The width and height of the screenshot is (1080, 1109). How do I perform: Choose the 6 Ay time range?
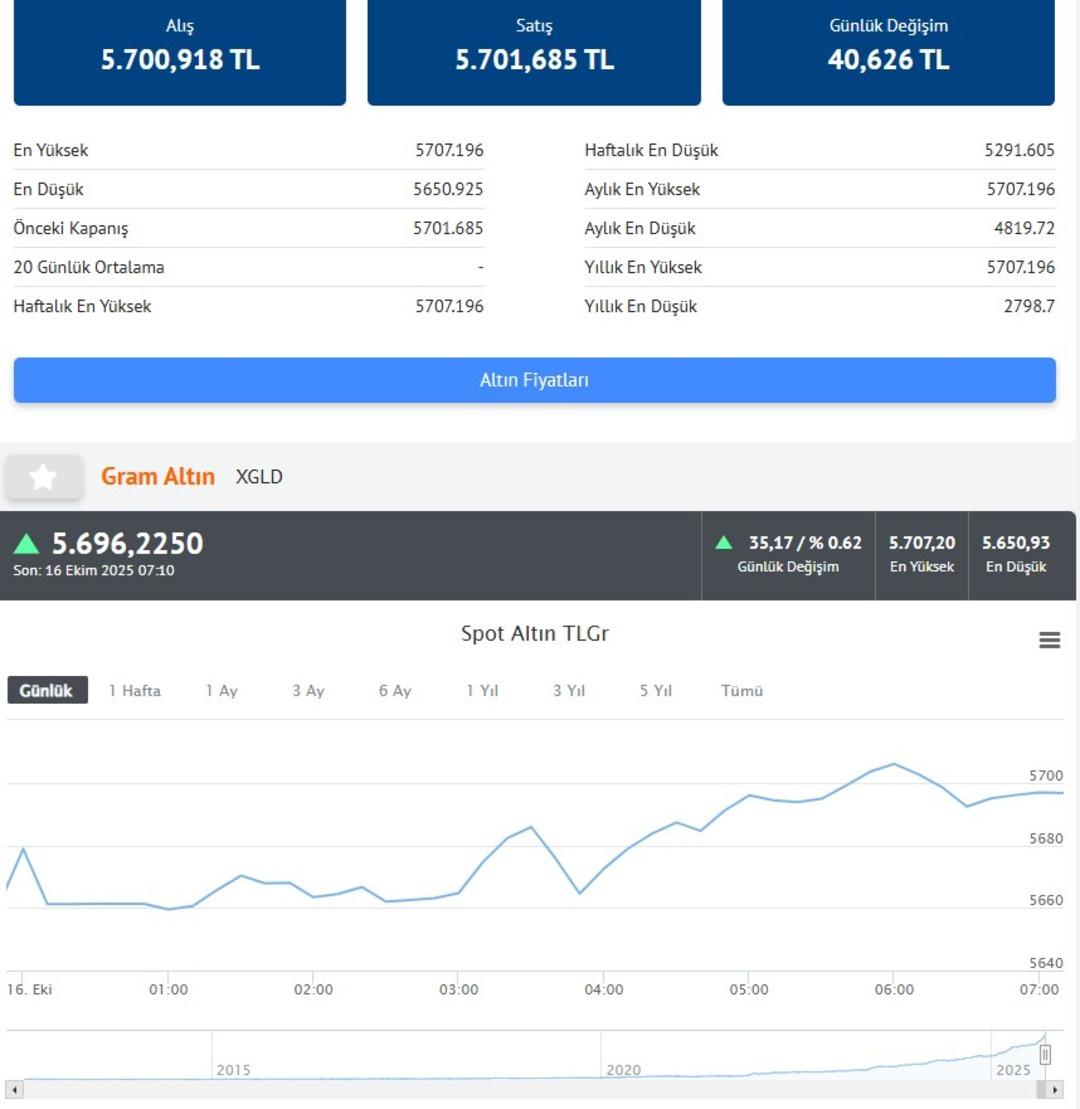[x=394, y=690]
